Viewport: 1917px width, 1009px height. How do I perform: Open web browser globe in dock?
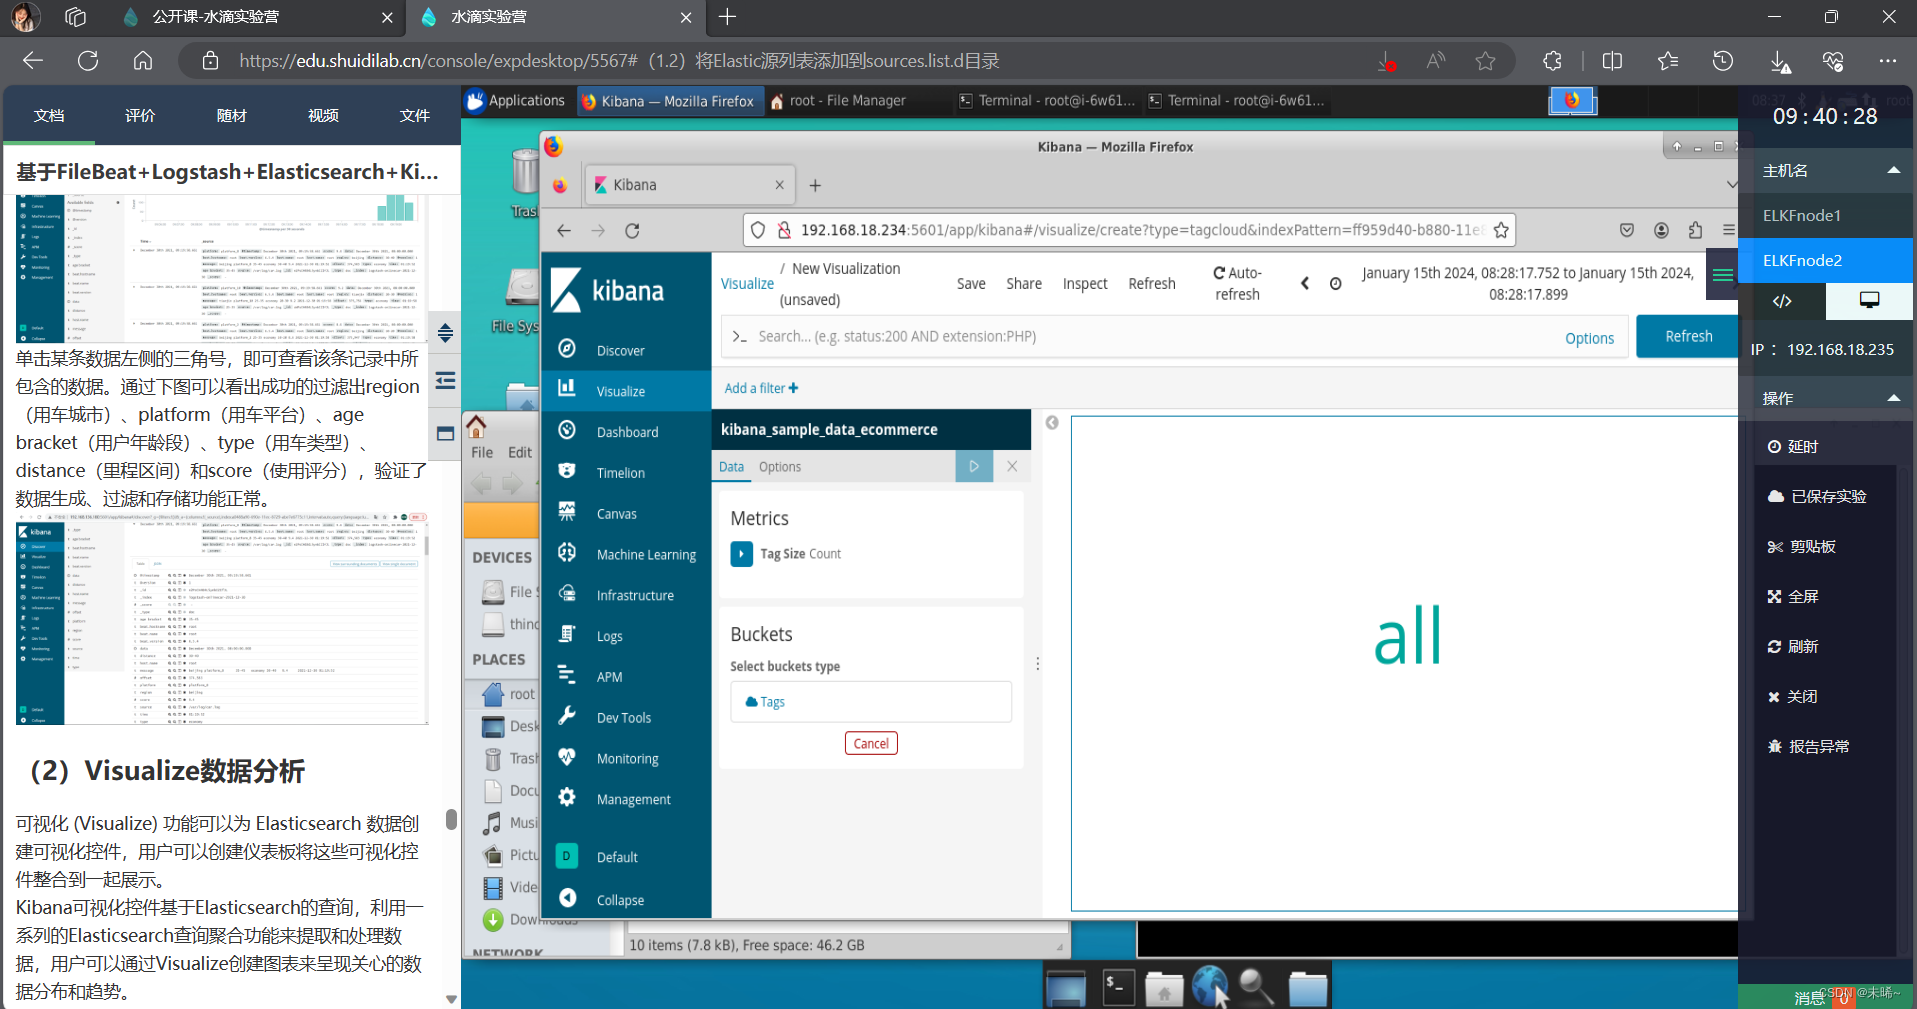pyautogui.click(x=1210, y=987)
